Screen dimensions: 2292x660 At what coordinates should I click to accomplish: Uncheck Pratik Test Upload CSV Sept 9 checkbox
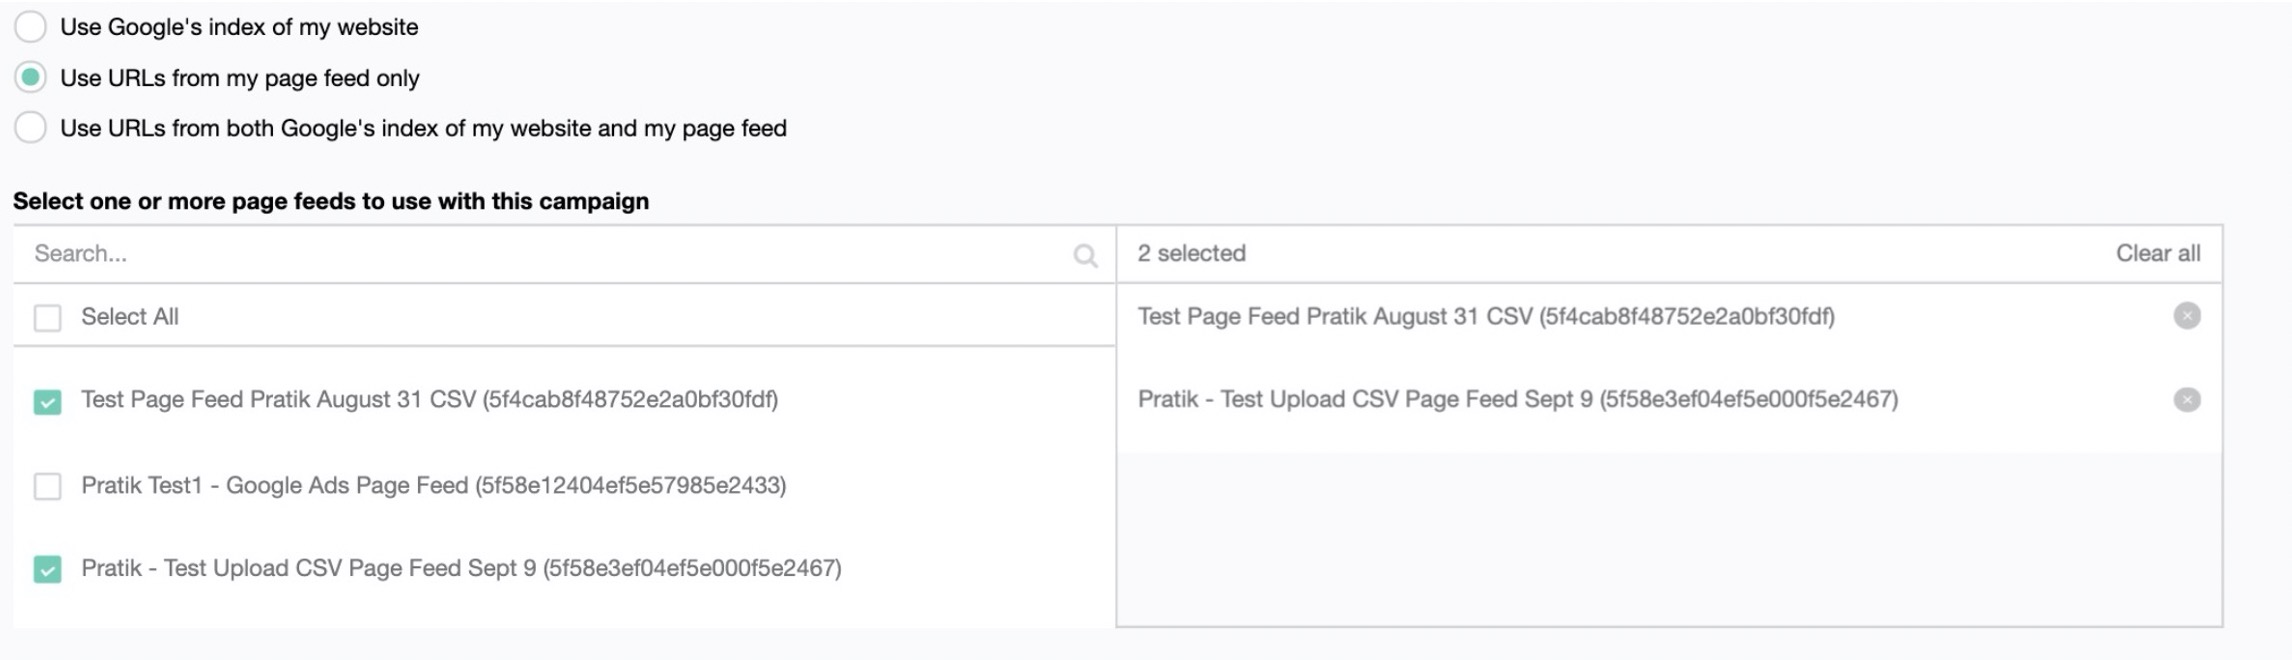click(x=47, y=569)
